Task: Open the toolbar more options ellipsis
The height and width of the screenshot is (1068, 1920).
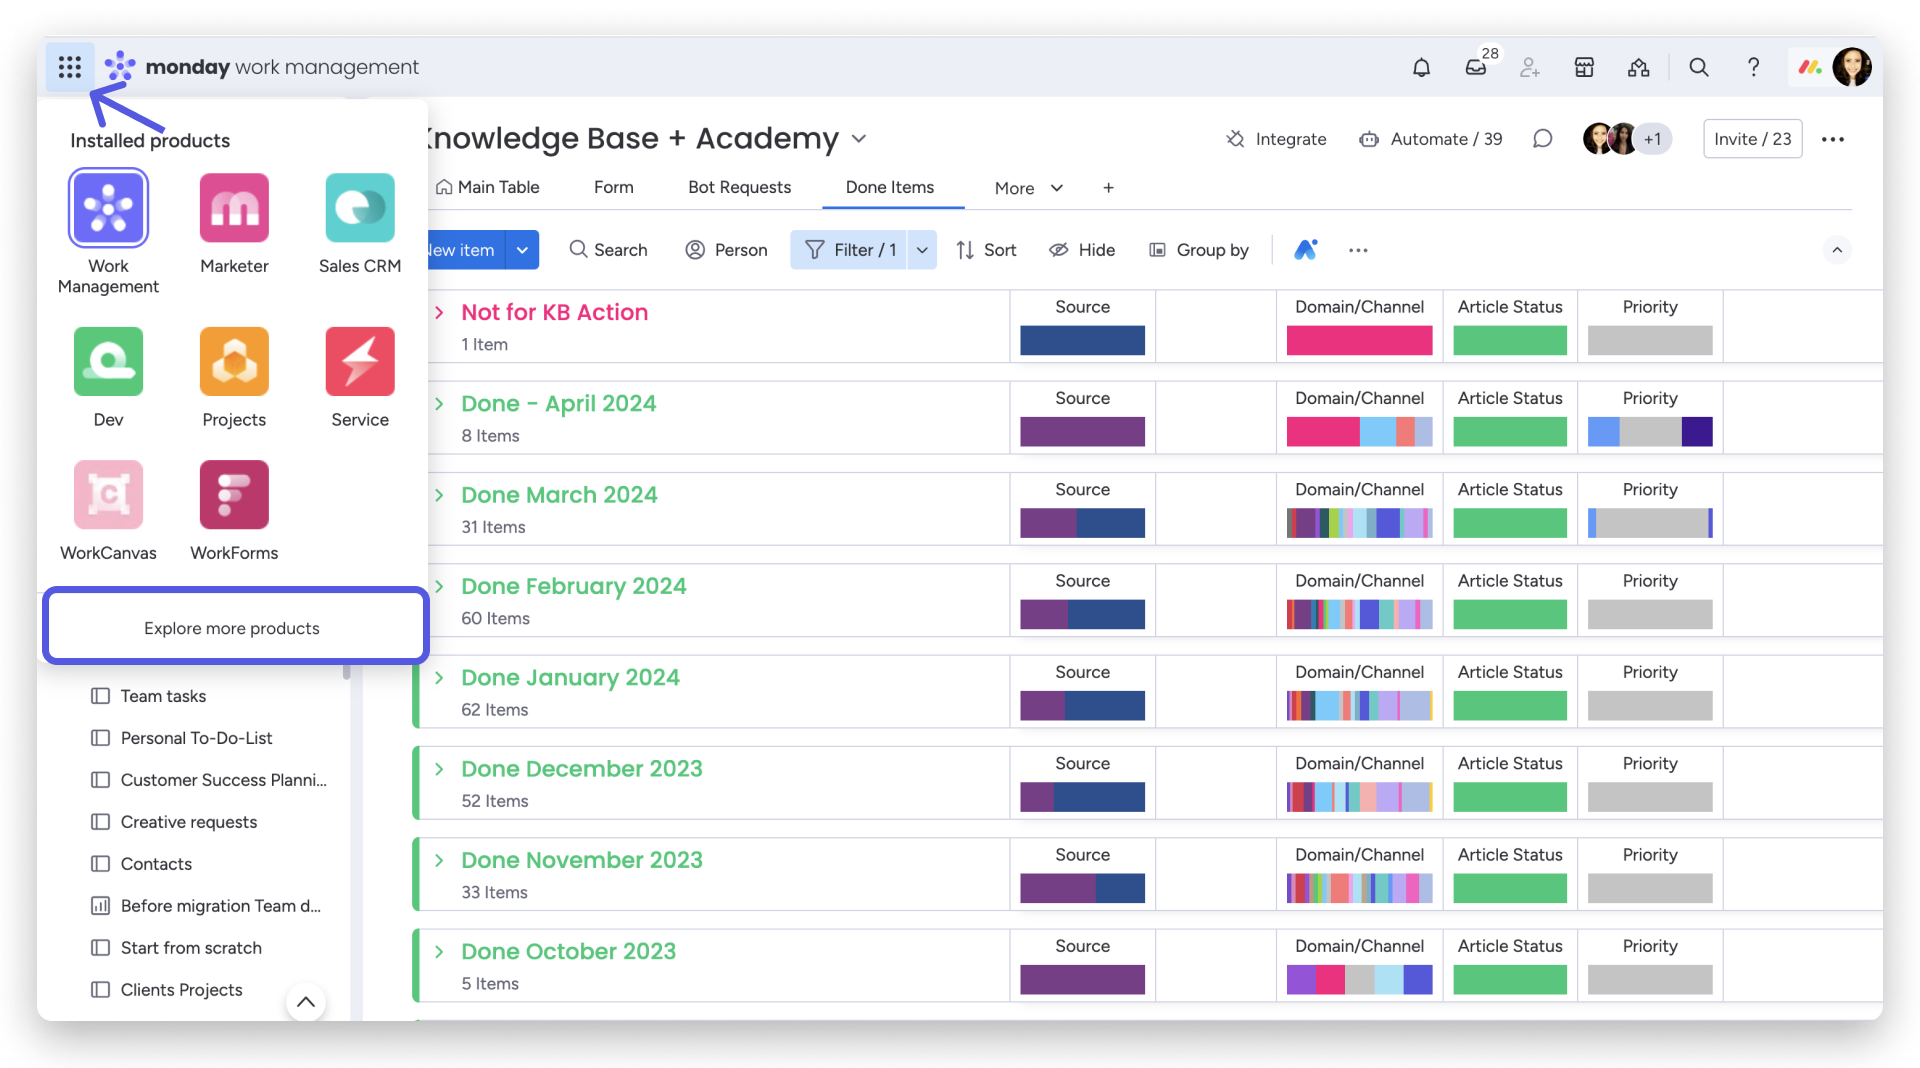Action: tap(1358, 250)
